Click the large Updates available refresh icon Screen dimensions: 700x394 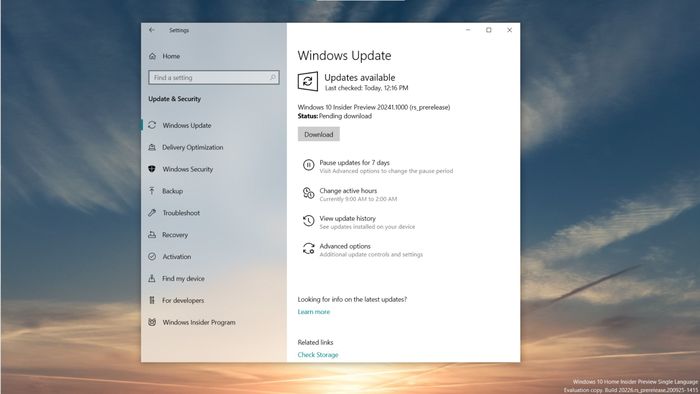pyautogui.click(x=308, y=82)
